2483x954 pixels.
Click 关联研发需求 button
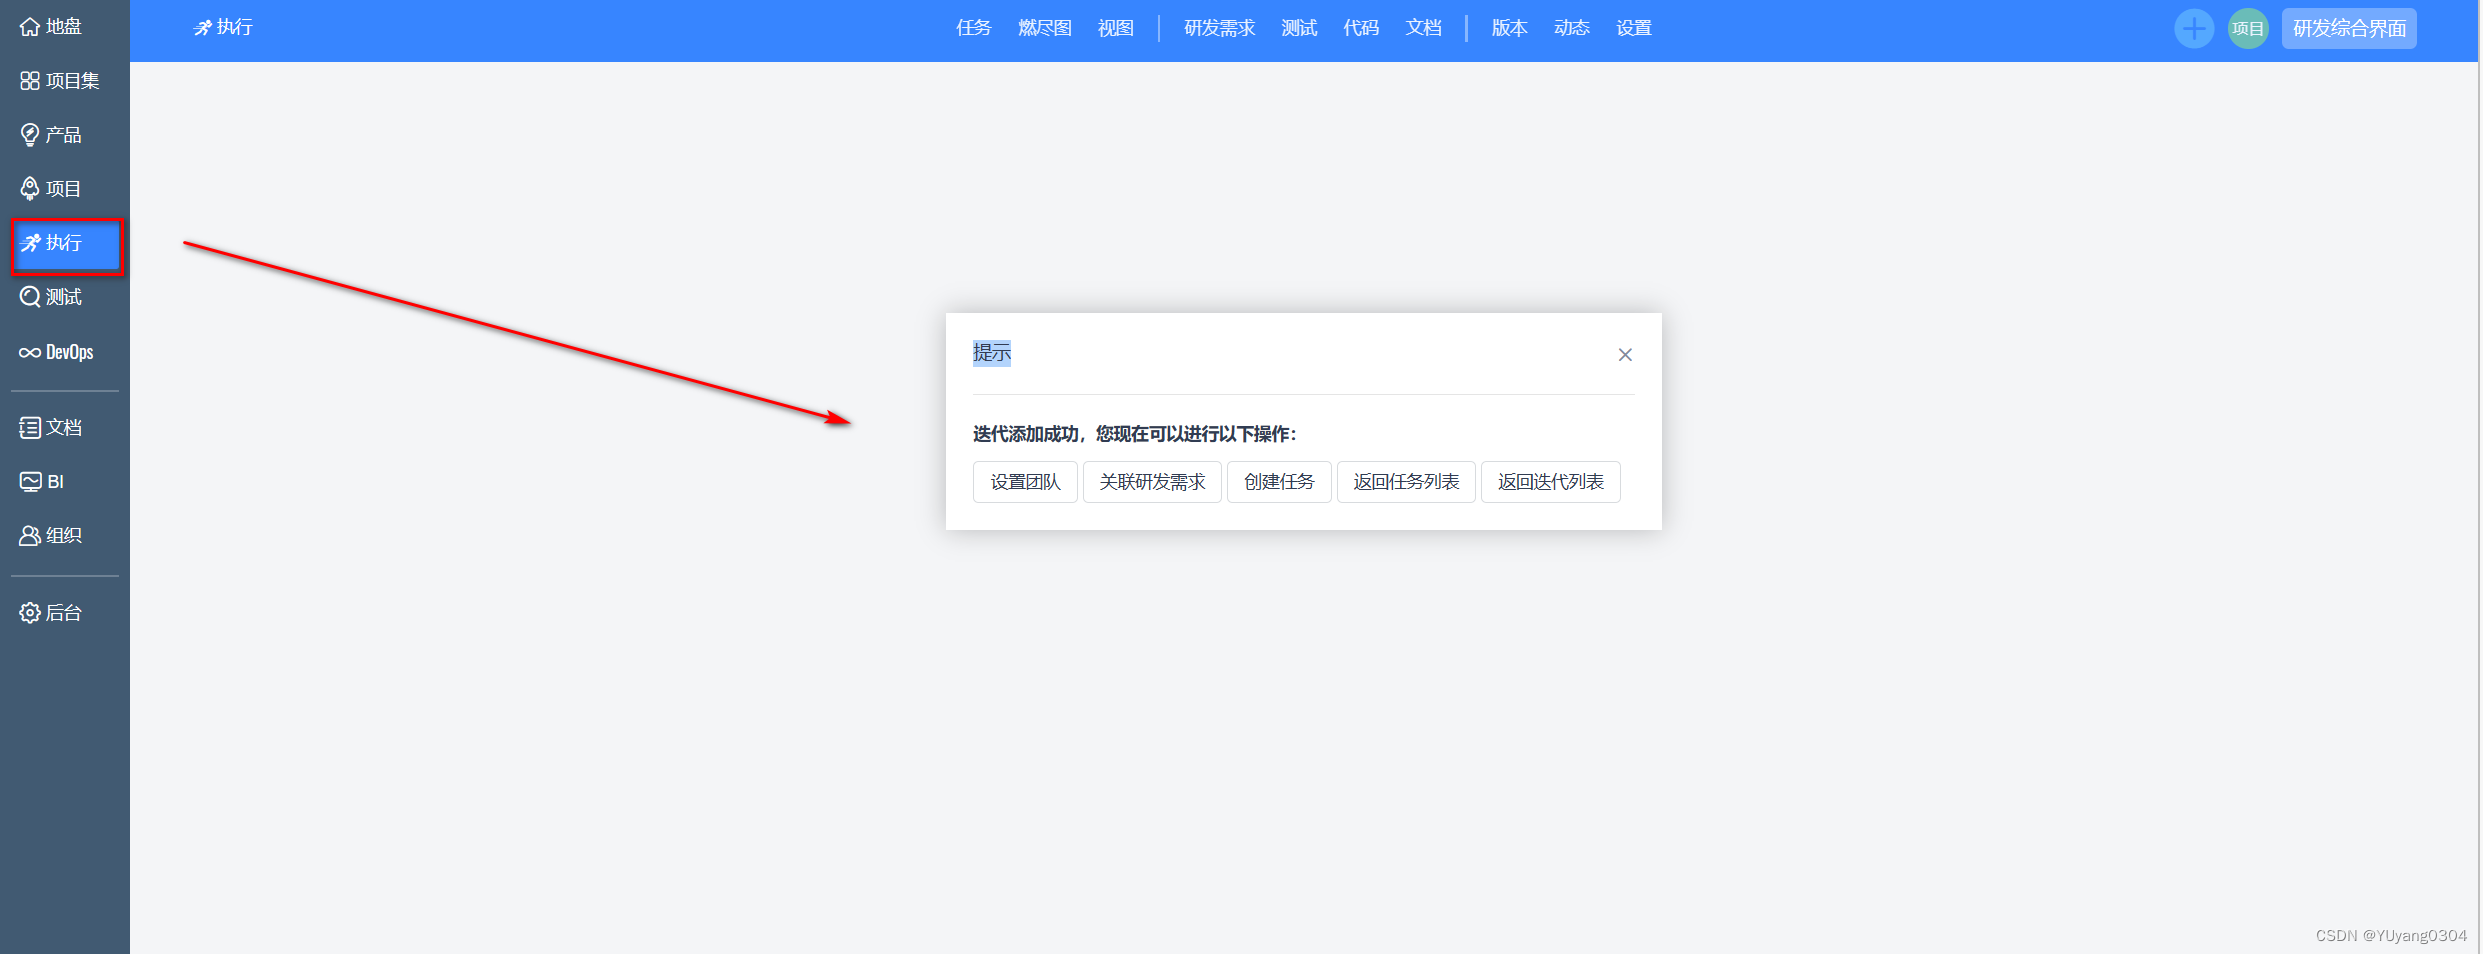point(1152,482)
